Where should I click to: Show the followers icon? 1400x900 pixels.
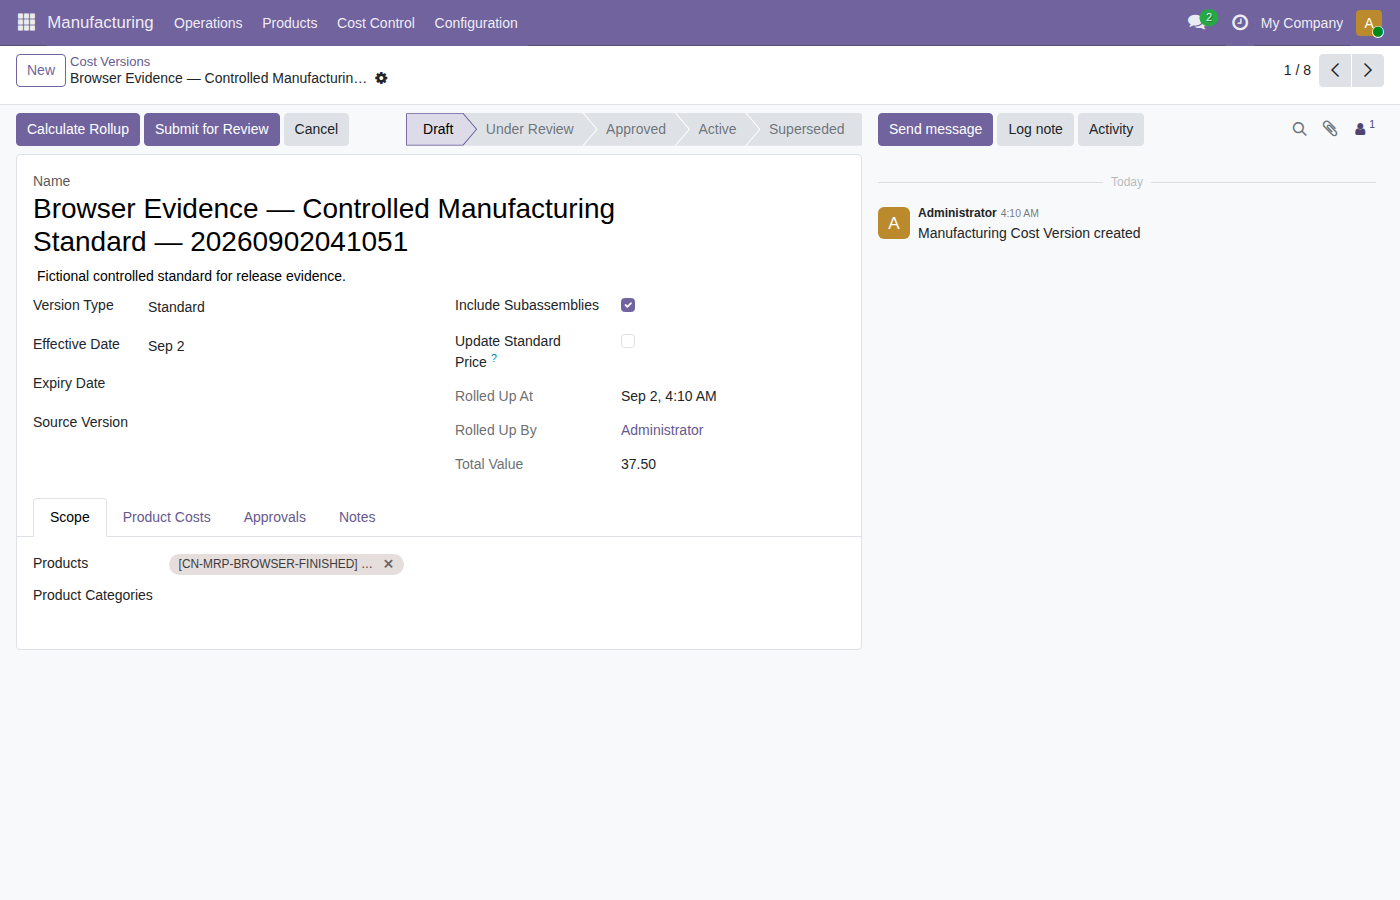pyautogui.click(x=1364, y=128)
